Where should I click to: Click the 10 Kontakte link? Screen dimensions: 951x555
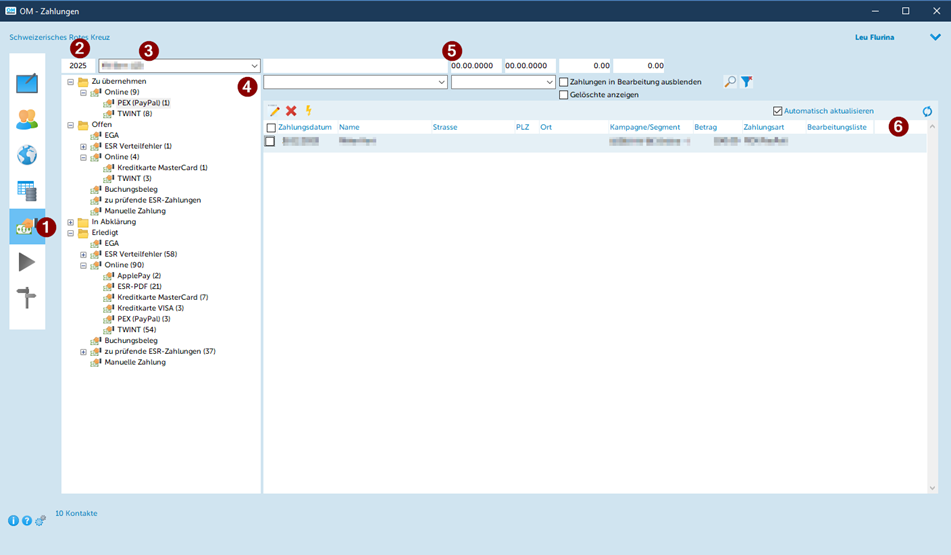76,513
